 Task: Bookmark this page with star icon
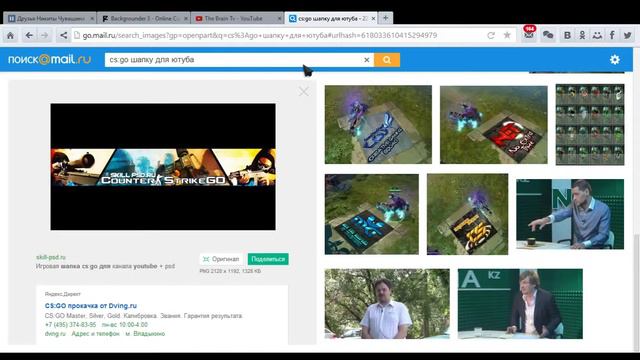[x=507, y=35]
